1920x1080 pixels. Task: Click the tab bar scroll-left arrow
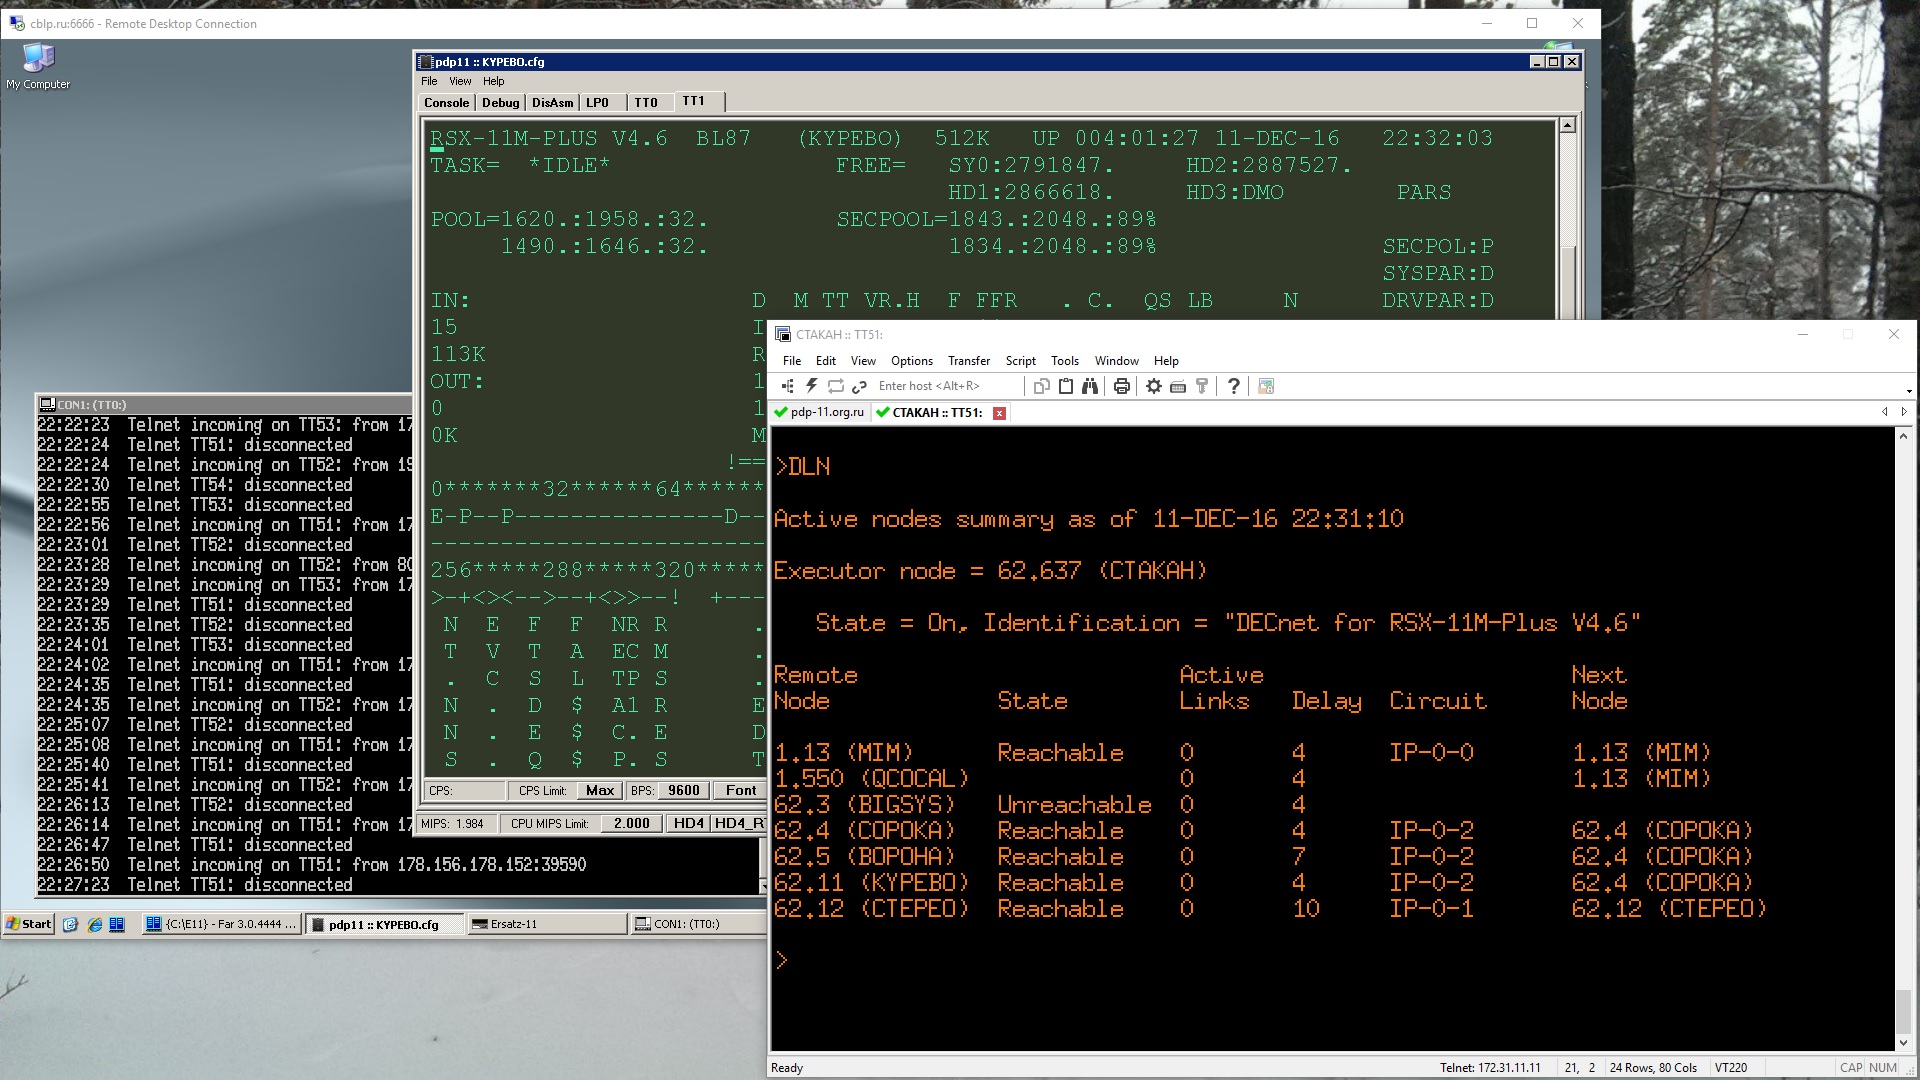coord(1885,412)
